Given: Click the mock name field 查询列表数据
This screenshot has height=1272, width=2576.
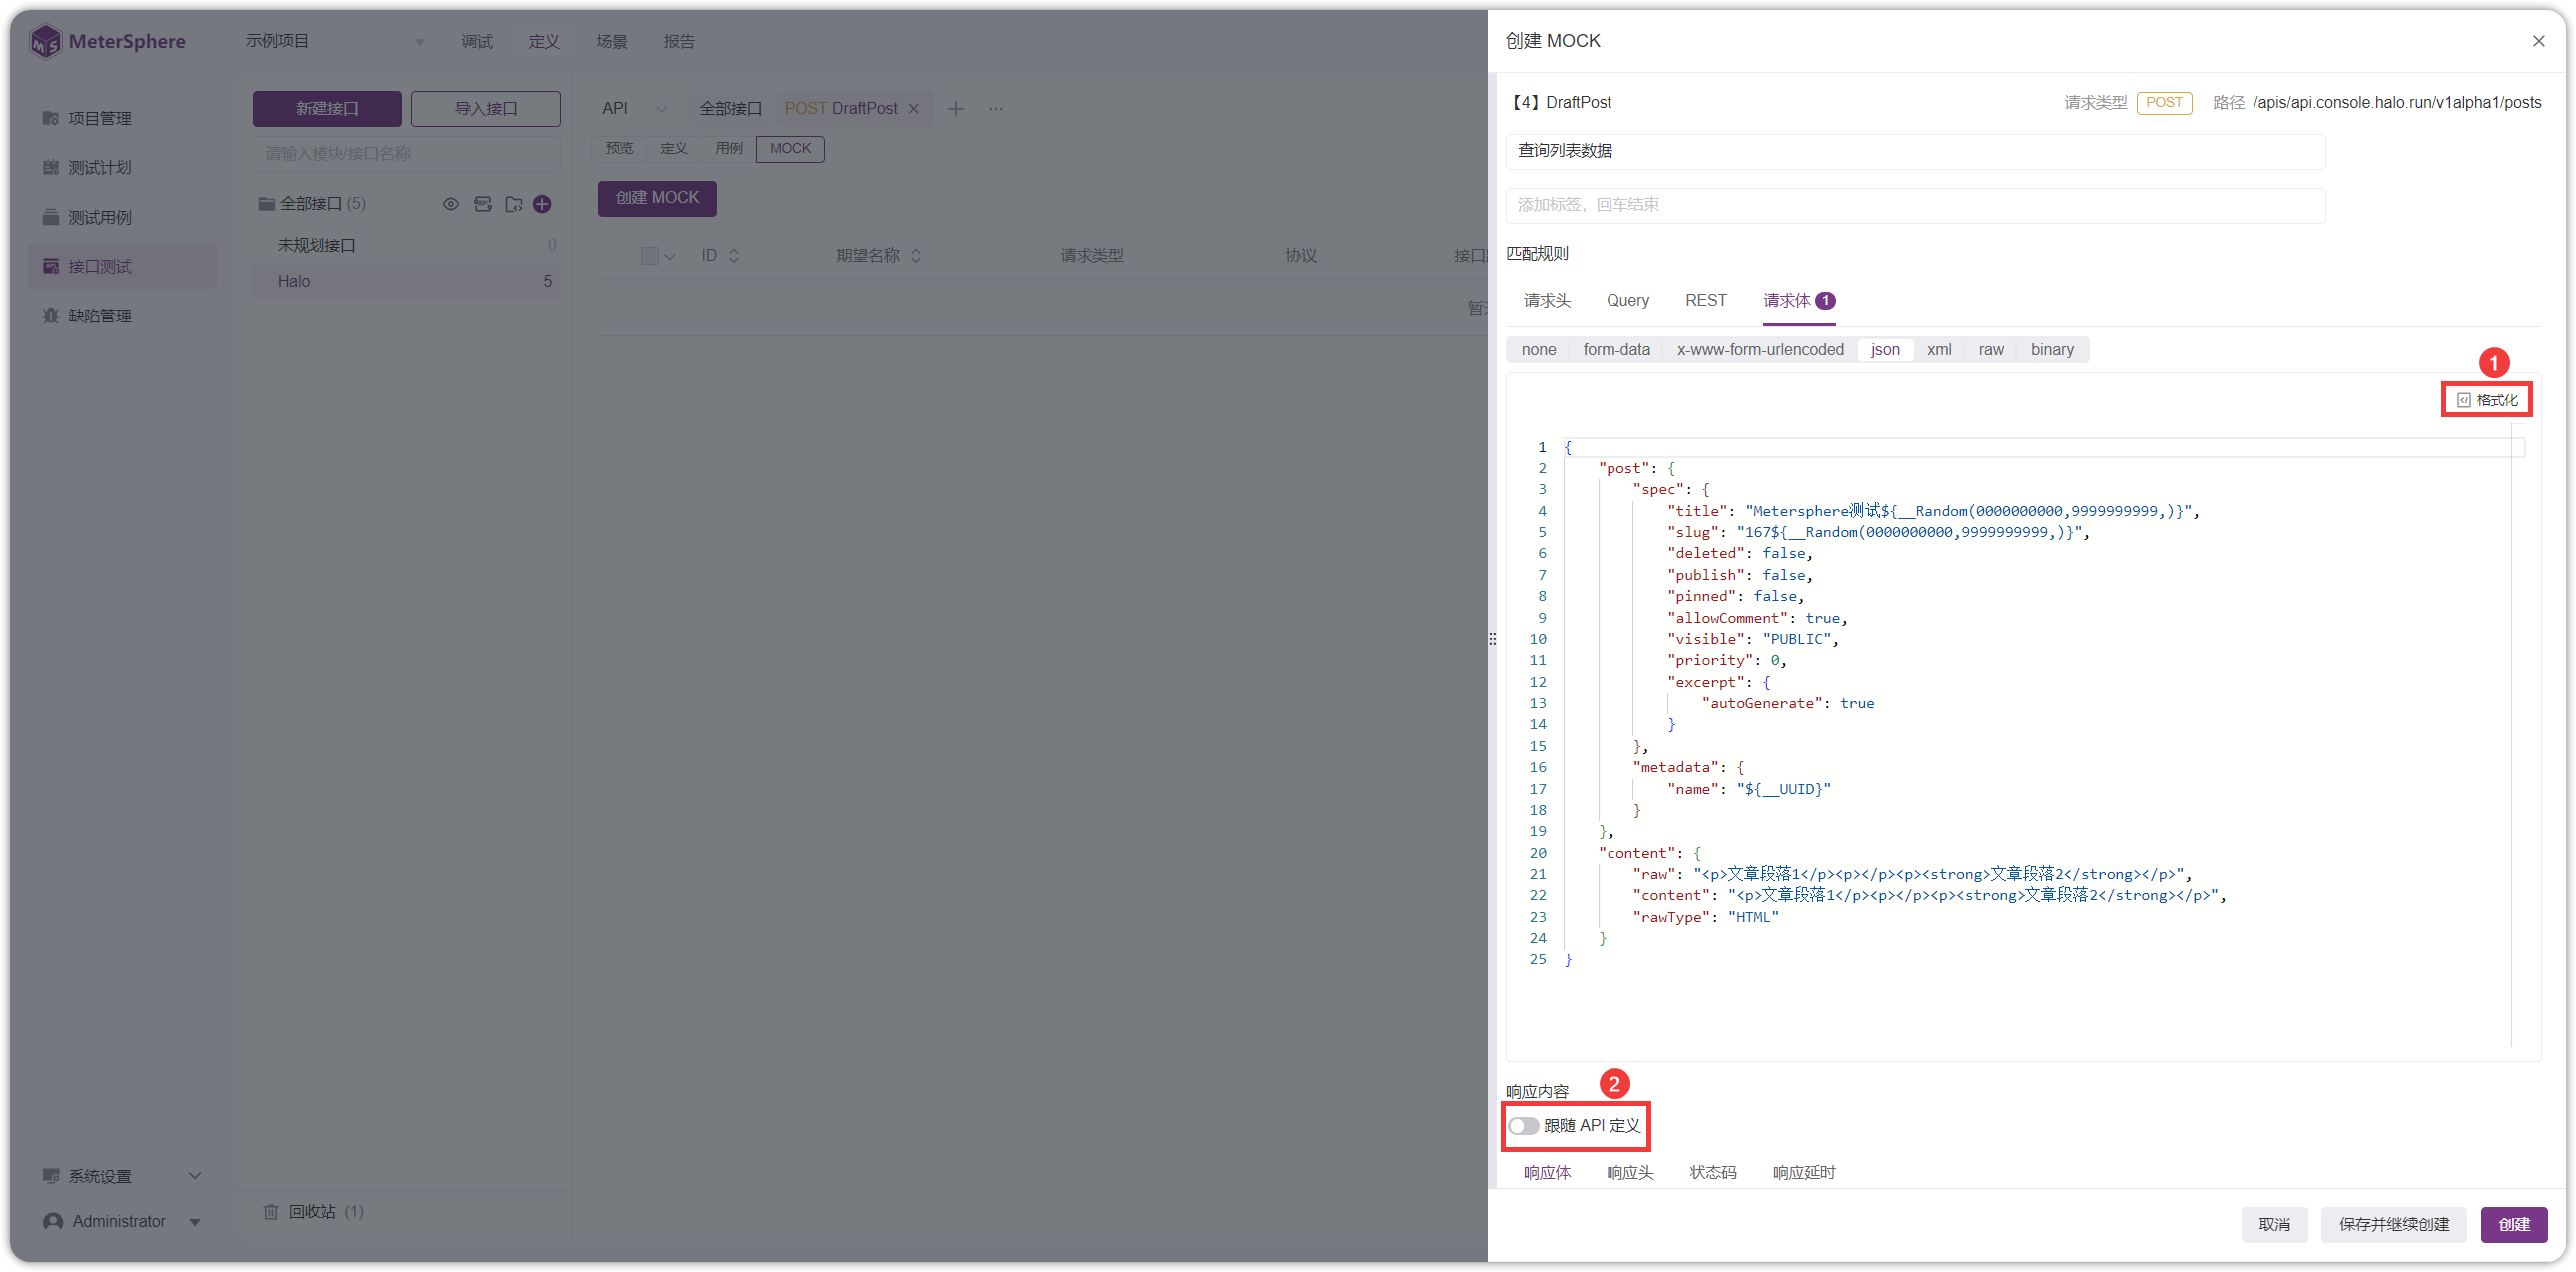Looking at the screenshot, I should coord(1915,151).
